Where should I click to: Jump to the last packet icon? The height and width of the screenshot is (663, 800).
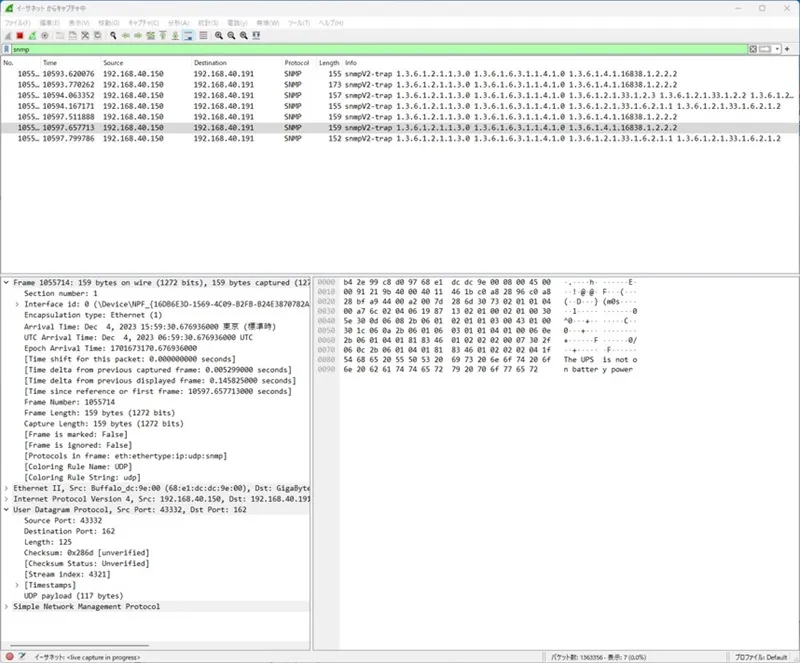pyautogui.click(x=175, y=35)
